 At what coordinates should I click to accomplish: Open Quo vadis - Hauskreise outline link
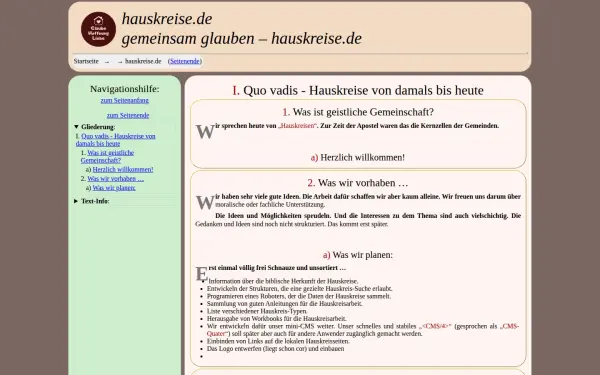[x=116, y=140]
